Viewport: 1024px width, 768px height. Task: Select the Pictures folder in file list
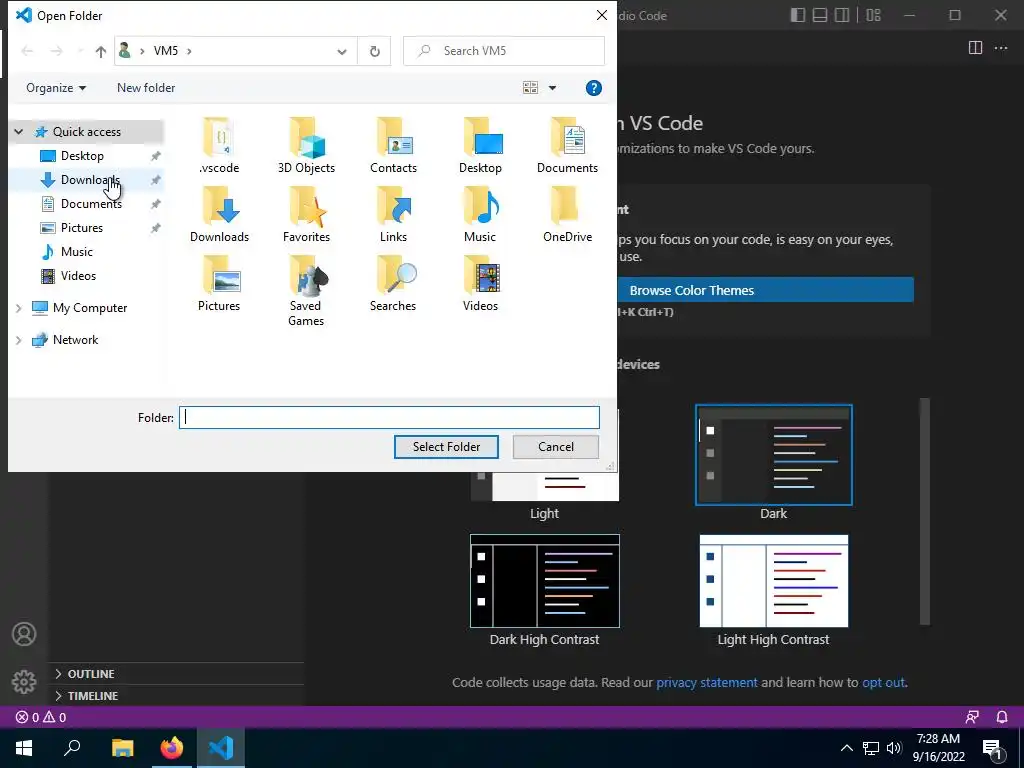pos(219,284)
